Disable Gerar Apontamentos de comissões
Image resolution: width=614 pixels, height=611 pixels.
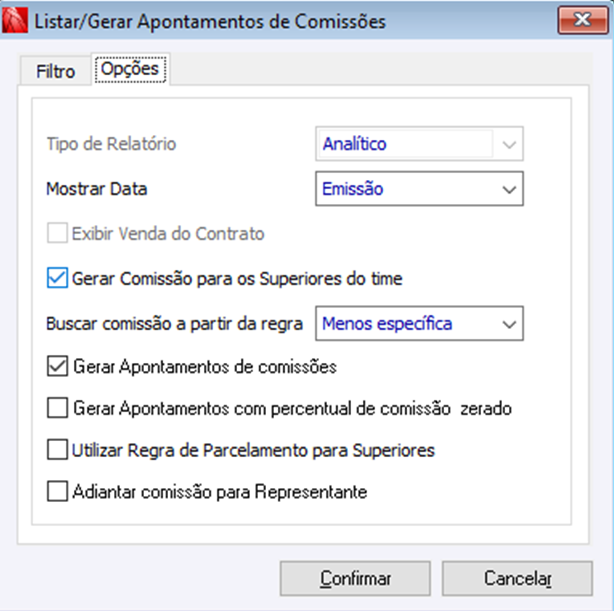(x=57, y=367)
